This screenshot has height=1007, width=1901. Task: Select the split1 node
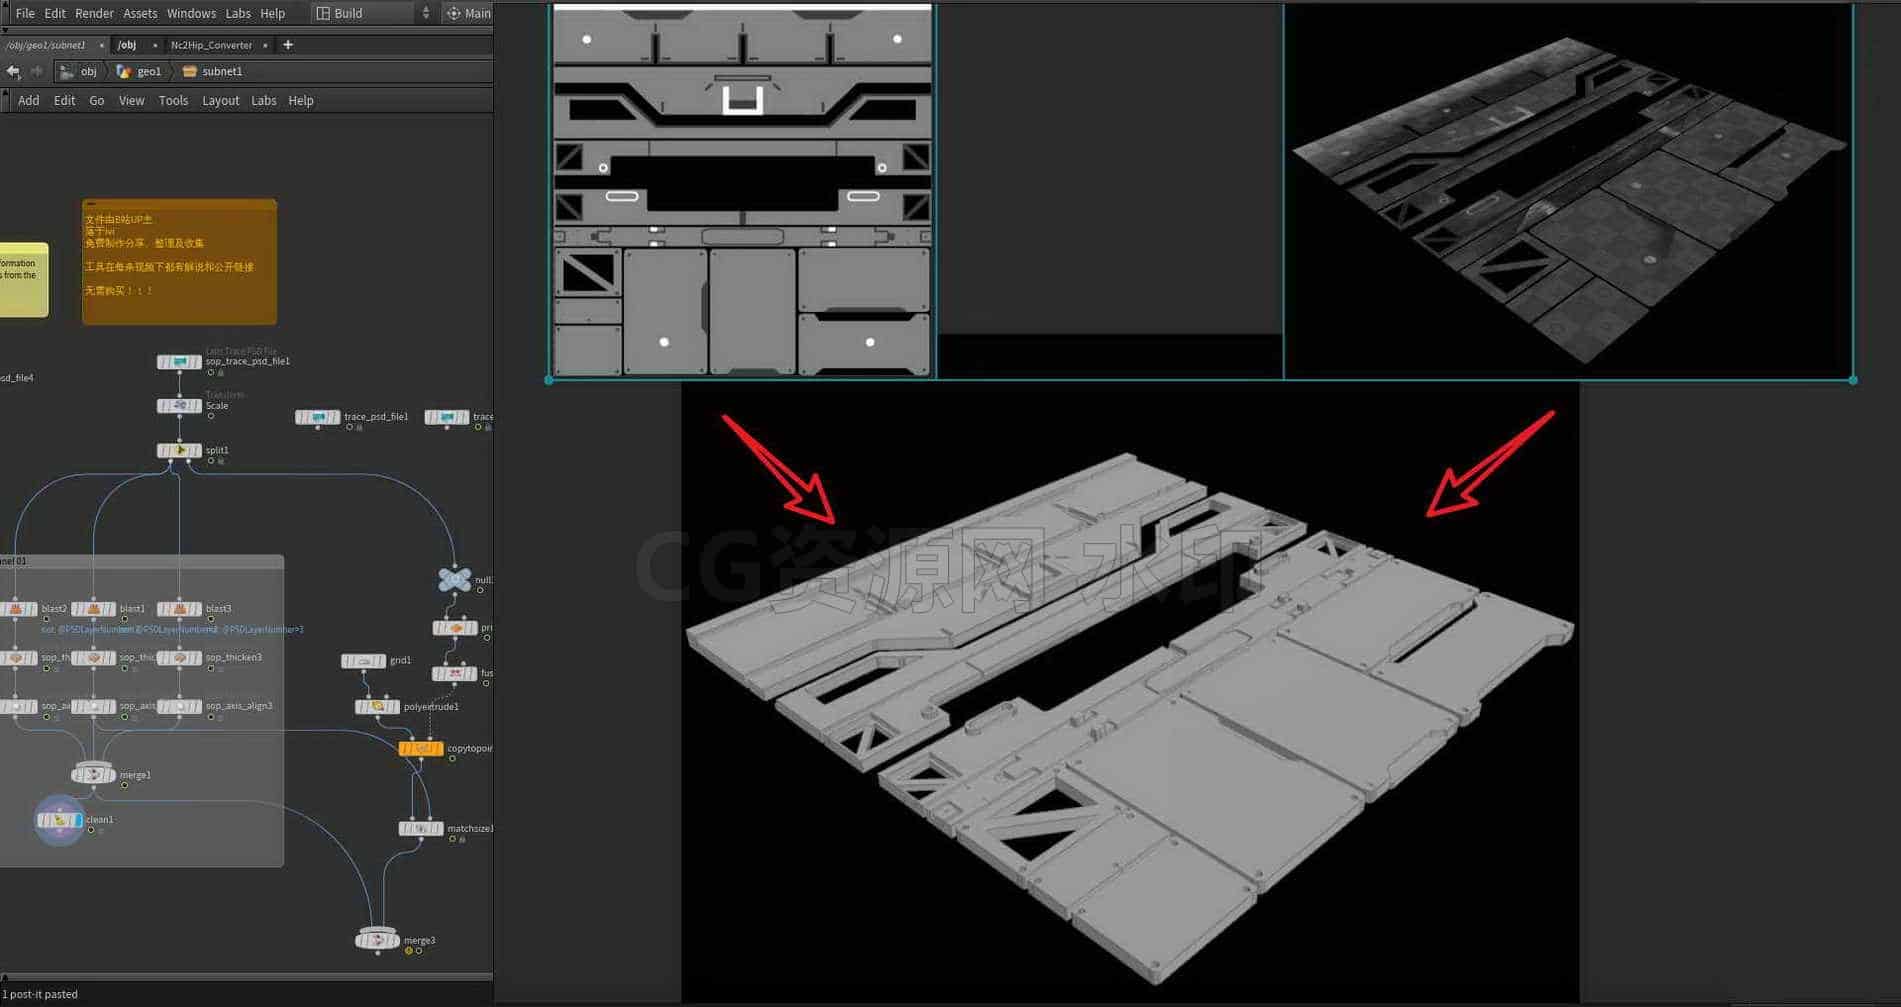[x=179, y=450]
